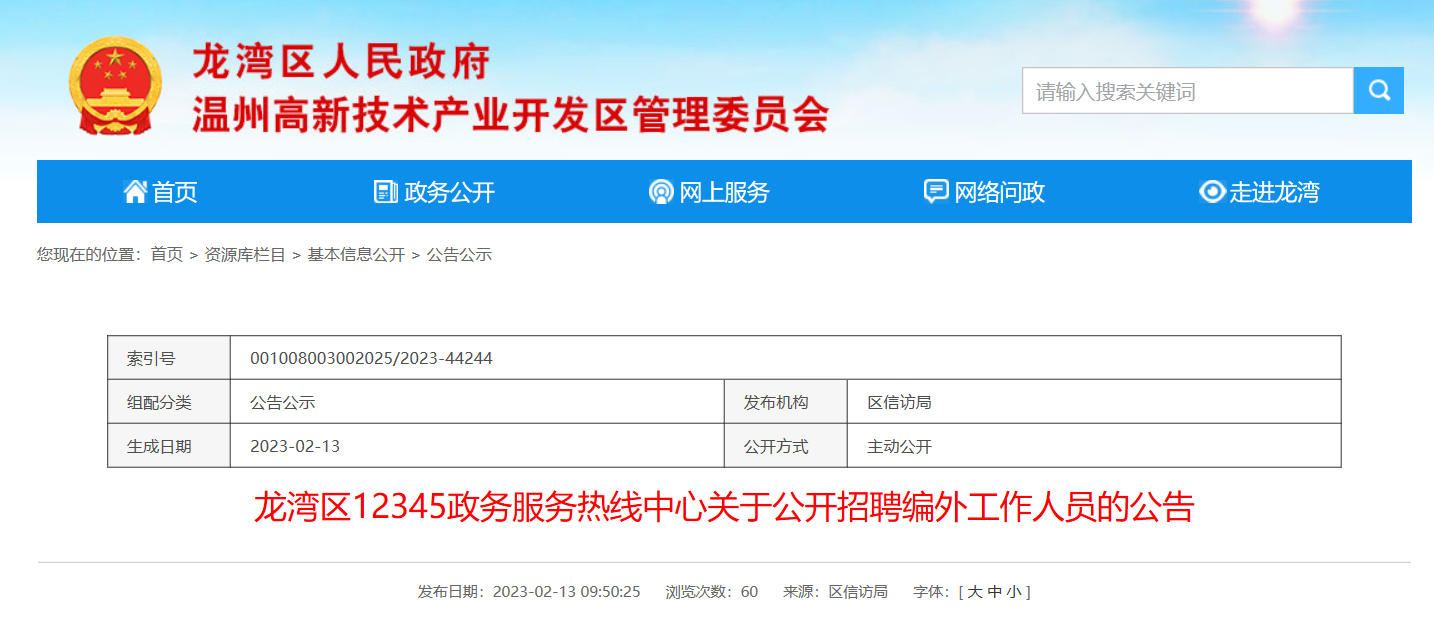The image size is (1434, 620).
Task: Set font size to 小
Action: [1014, 592]
